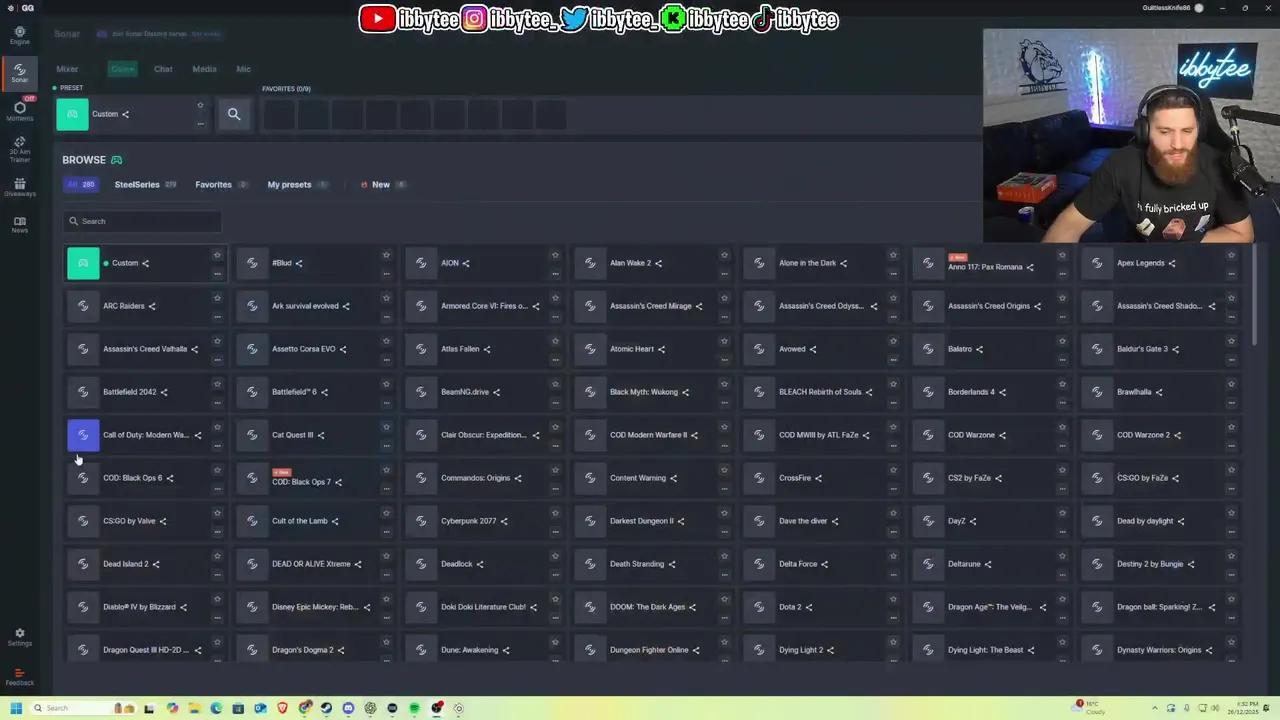
Task: Switch to the Chat tab
Action: coord(163,68)
